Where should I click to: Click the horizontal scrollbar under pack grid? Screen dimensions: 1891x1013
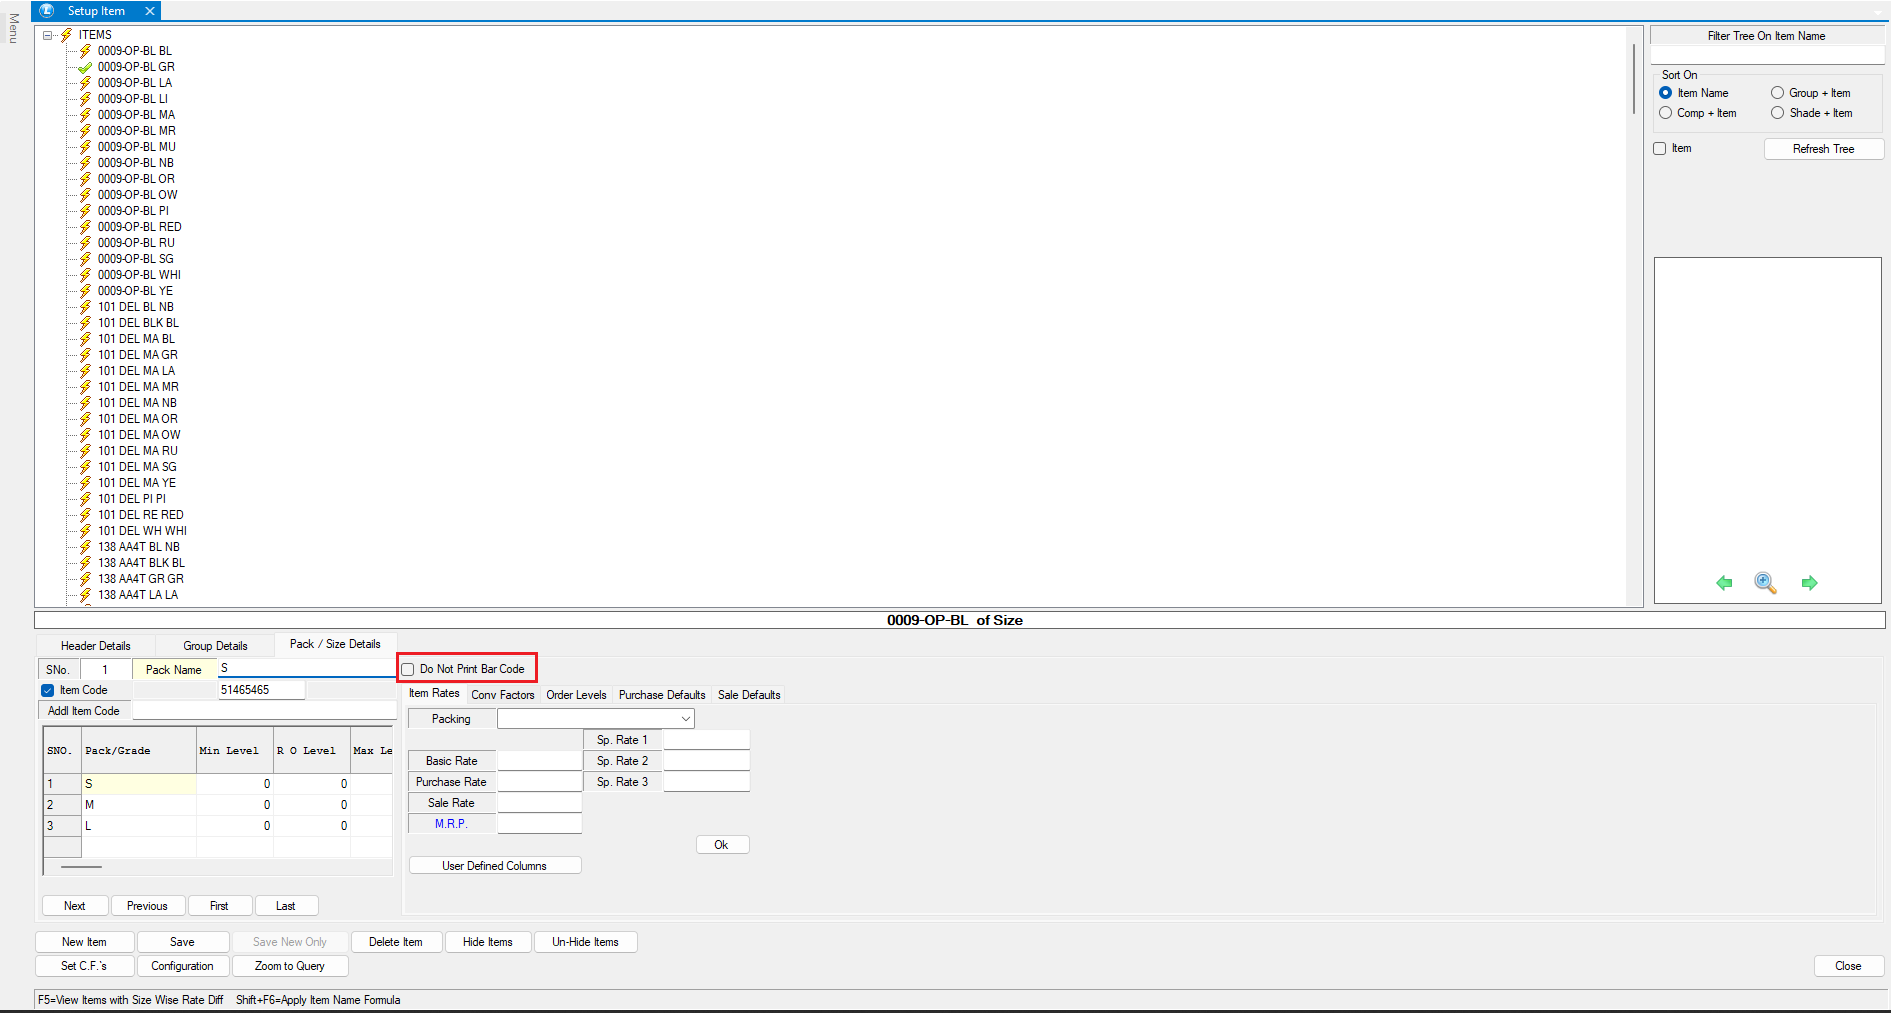tap(82, 867)
